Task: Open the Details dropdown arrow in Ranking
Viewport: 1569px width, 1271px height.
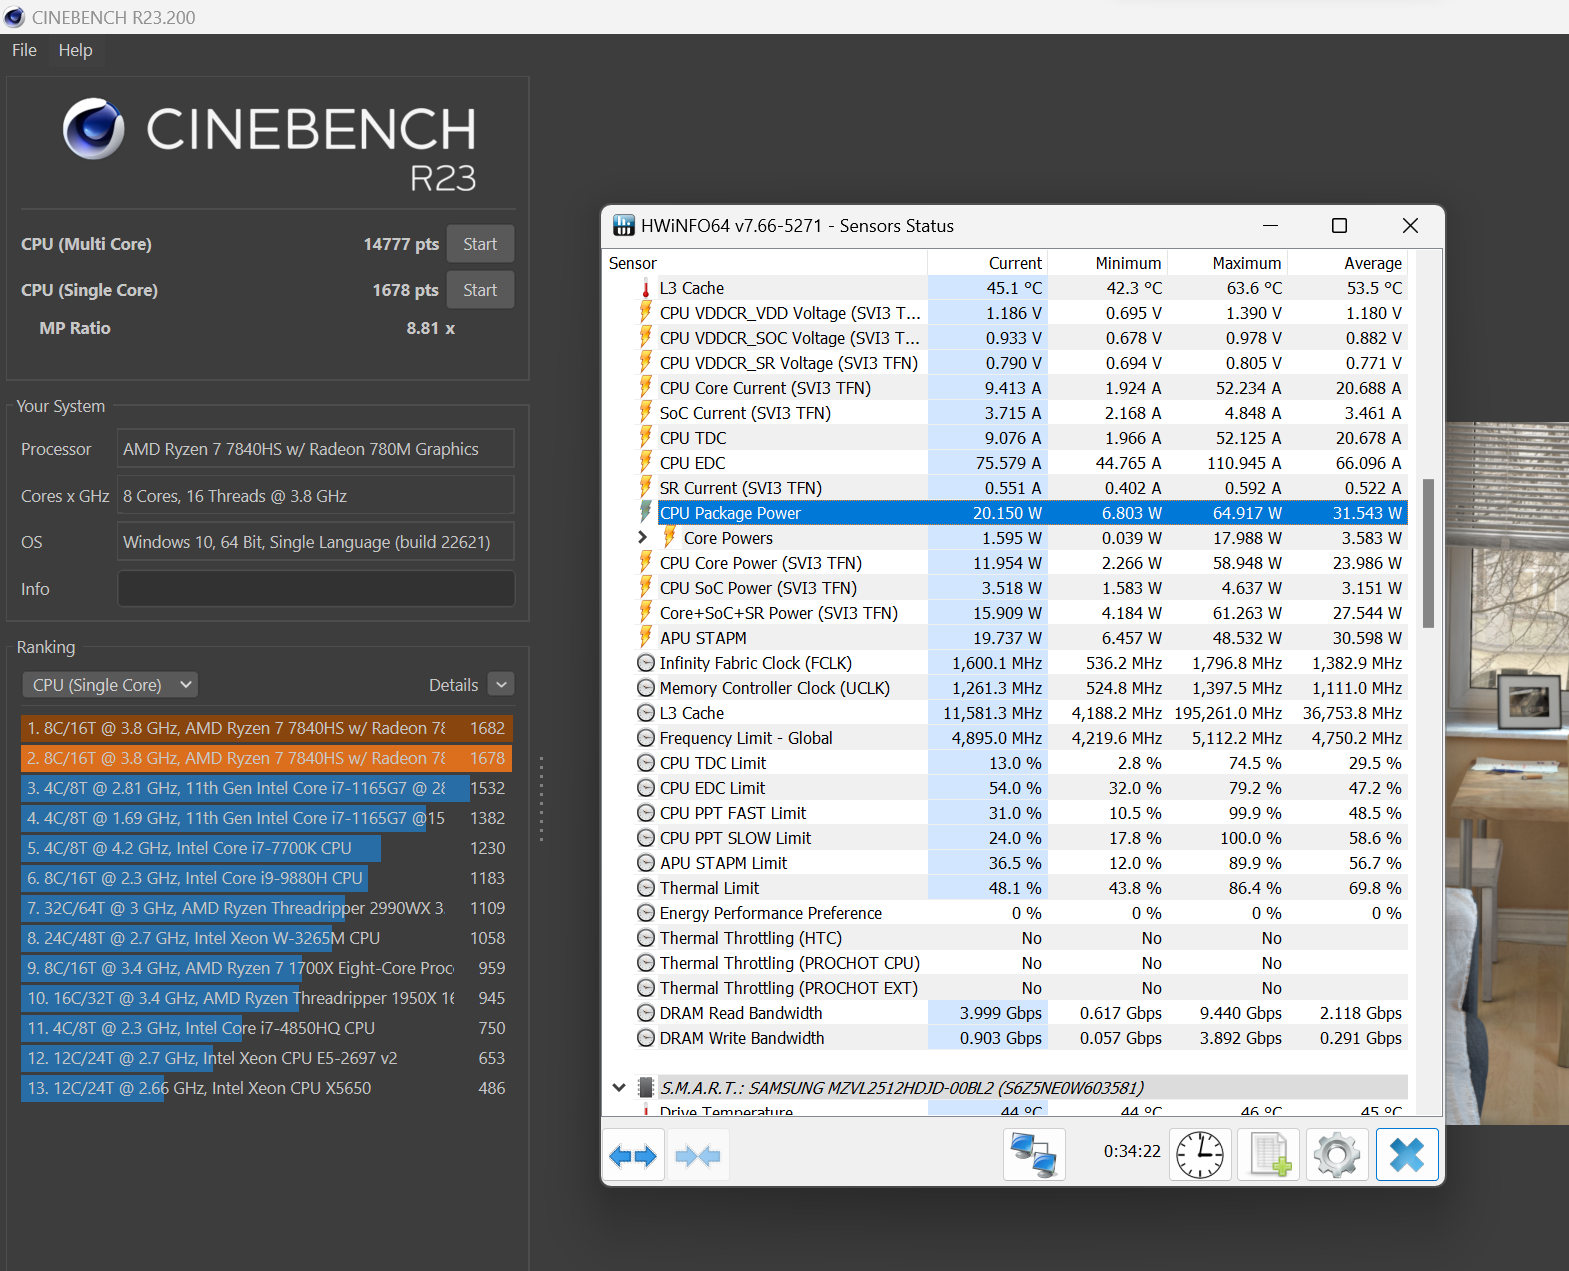Action: (502, 684)
